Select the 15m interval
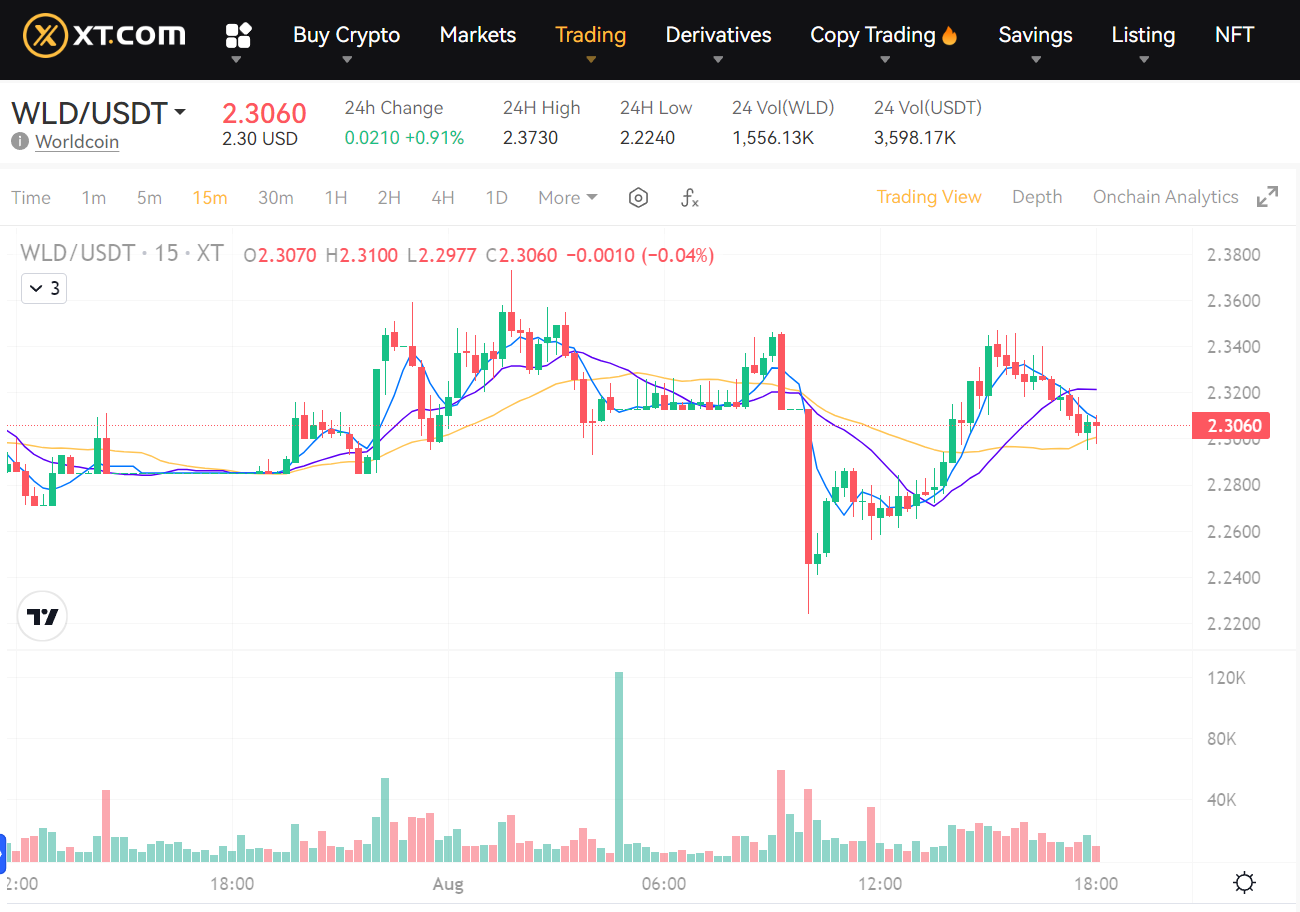1300x912 pixels. tap(209, 197)
